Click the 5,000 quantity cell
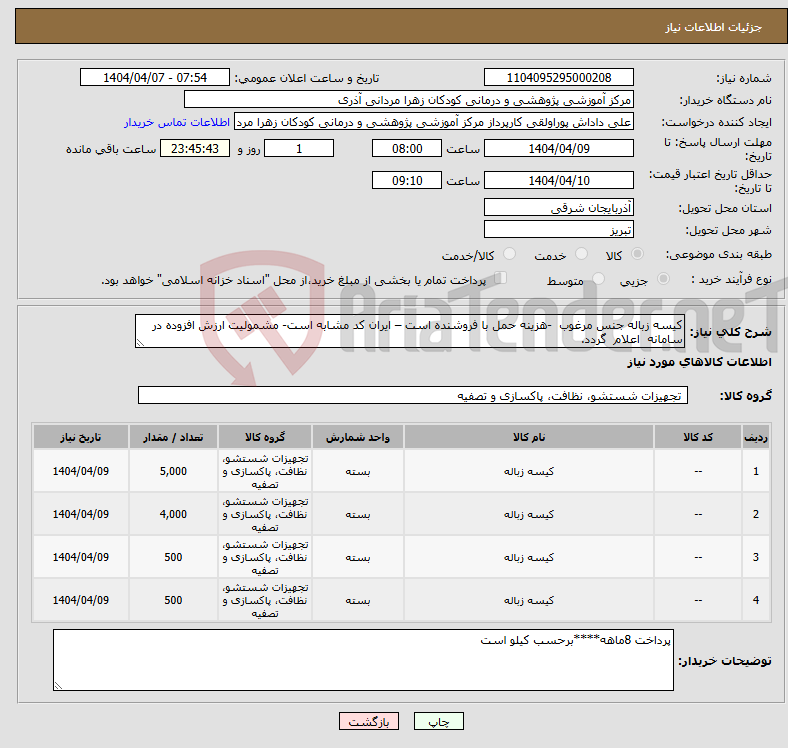Image resolution: width=788 pixels, height=748 pixels. [x=173, y=471]
